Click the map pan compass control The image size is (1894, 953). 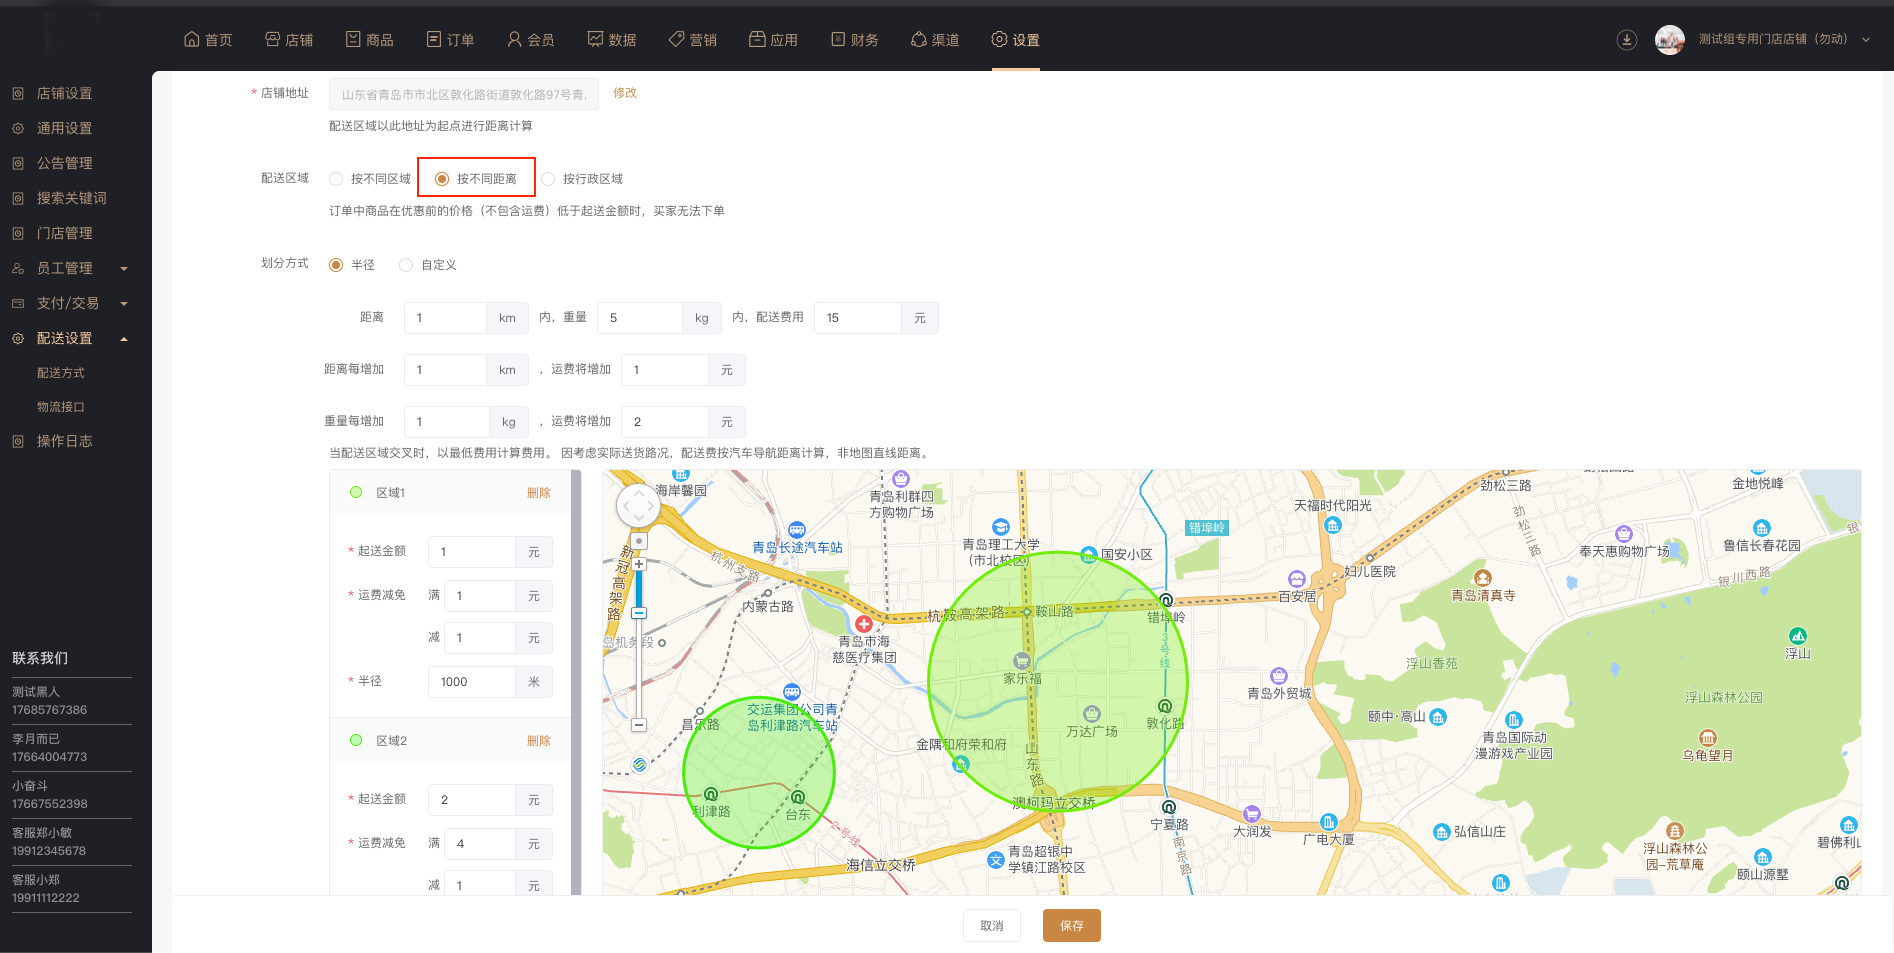[x=638, y=507]
